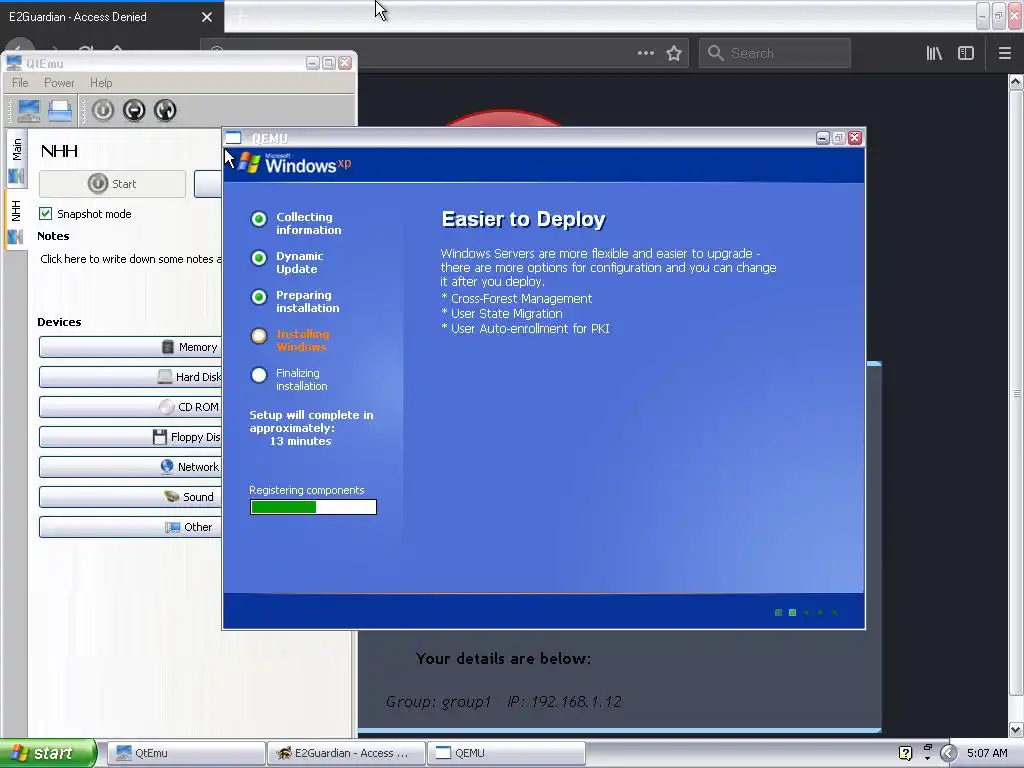Click the QEMU window title bar icon
1024x768 pixels.
[x=234, y=138]
